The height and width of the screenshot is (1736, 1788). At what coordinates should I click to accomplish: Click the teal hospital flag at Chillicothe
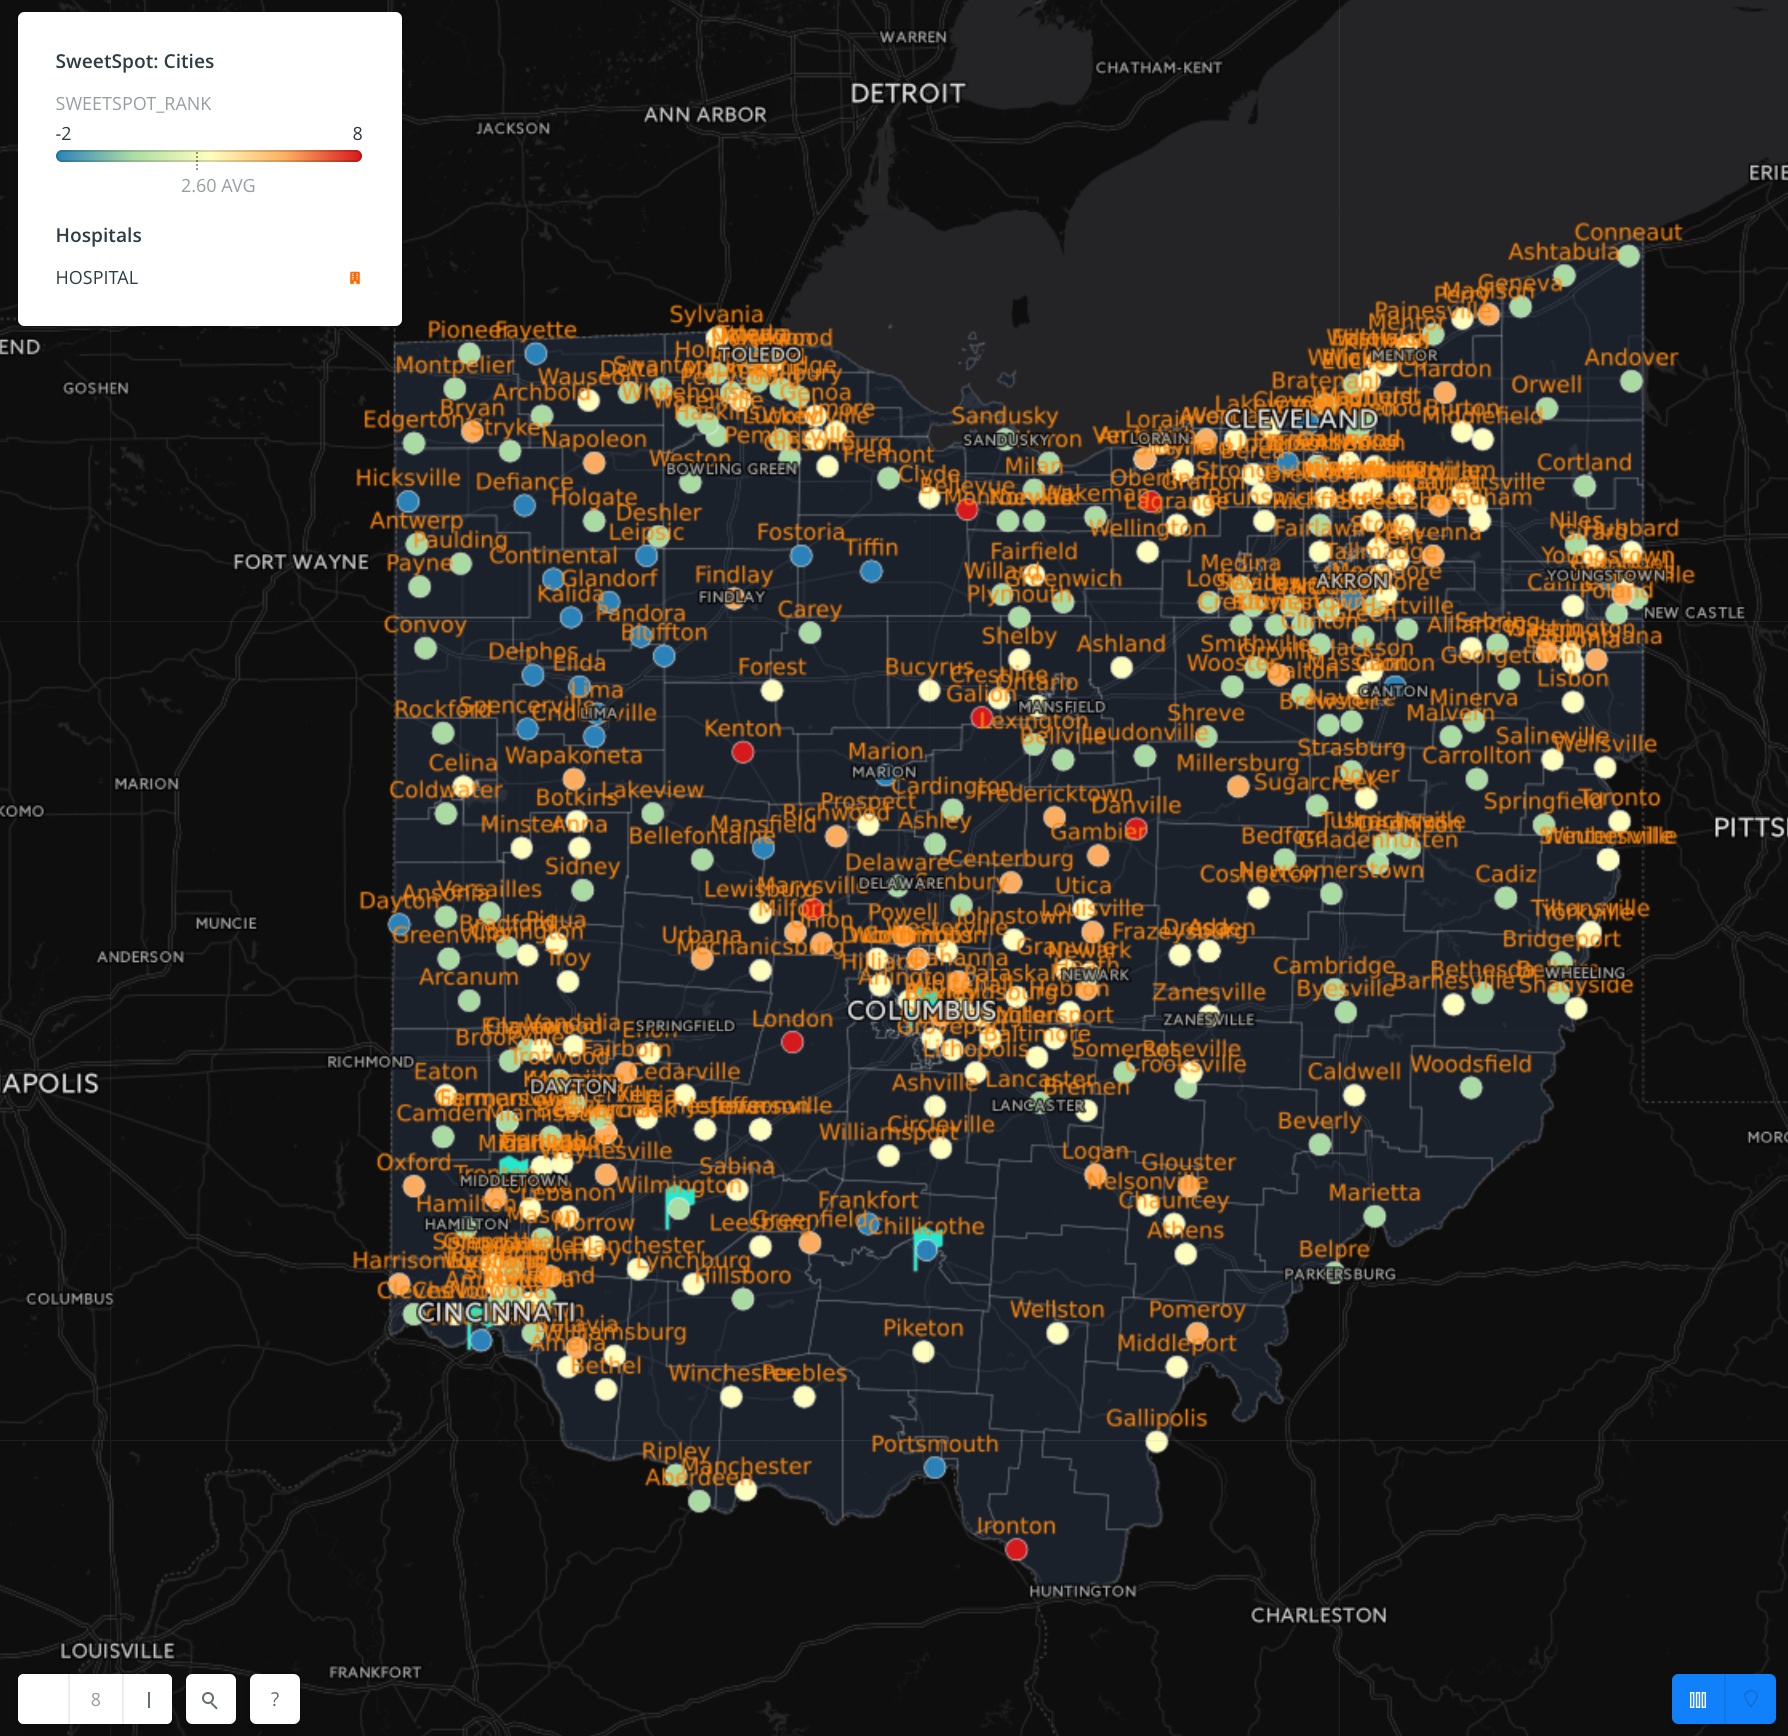pos(926,1247)
